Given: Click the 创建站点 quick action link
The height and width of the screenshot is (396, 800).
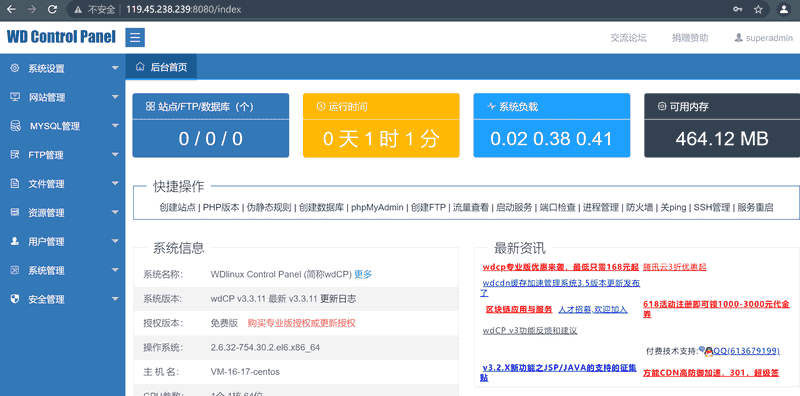Looking at the screenshot, I should pyautogui.click(x=177, y=207).
